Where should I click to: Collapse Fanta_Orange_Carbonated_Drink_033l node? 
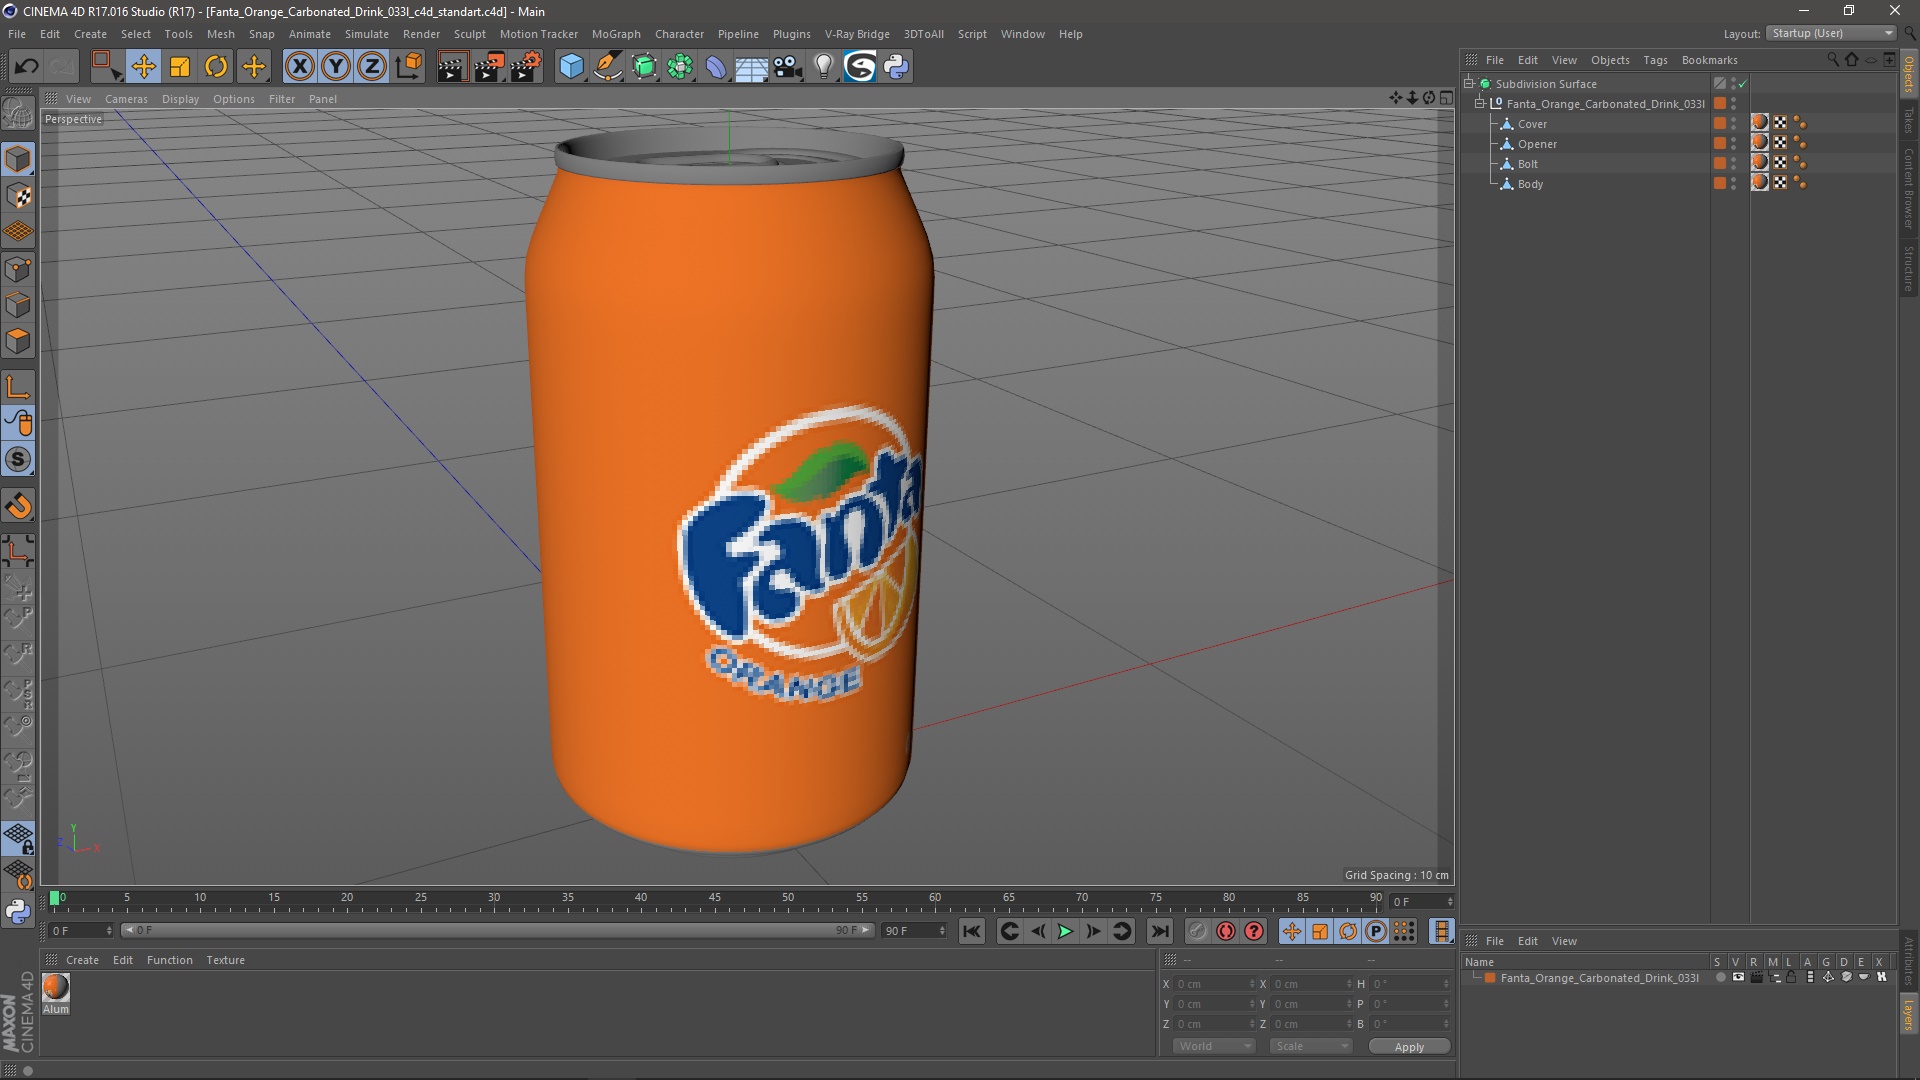pyautogui.click(x=1480, y=103)
